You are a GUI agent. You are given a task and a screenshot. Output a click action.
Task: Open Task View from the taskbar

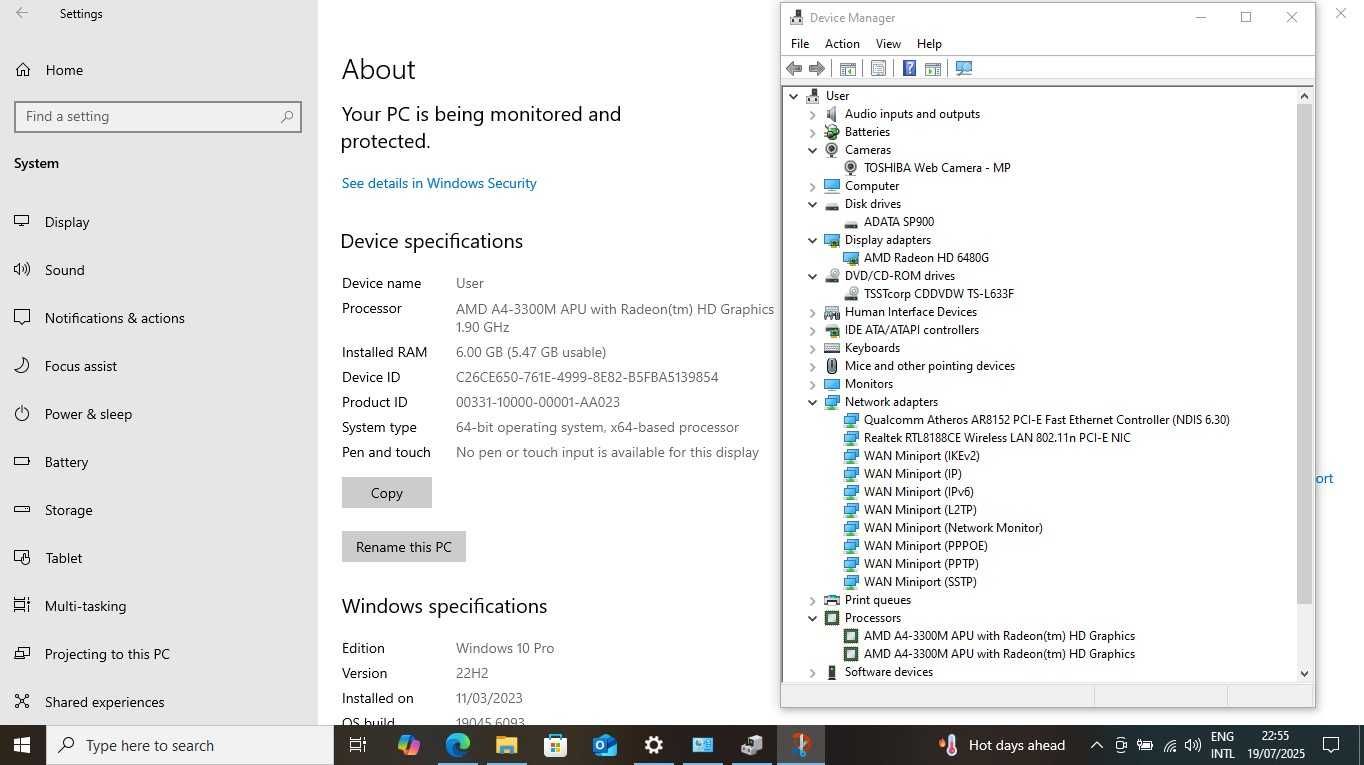click(x=358, y=745)
